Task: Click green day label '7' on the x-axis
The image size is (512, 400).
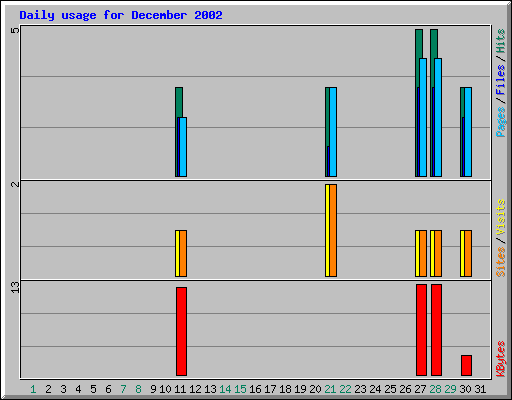Action: [123, 389]
